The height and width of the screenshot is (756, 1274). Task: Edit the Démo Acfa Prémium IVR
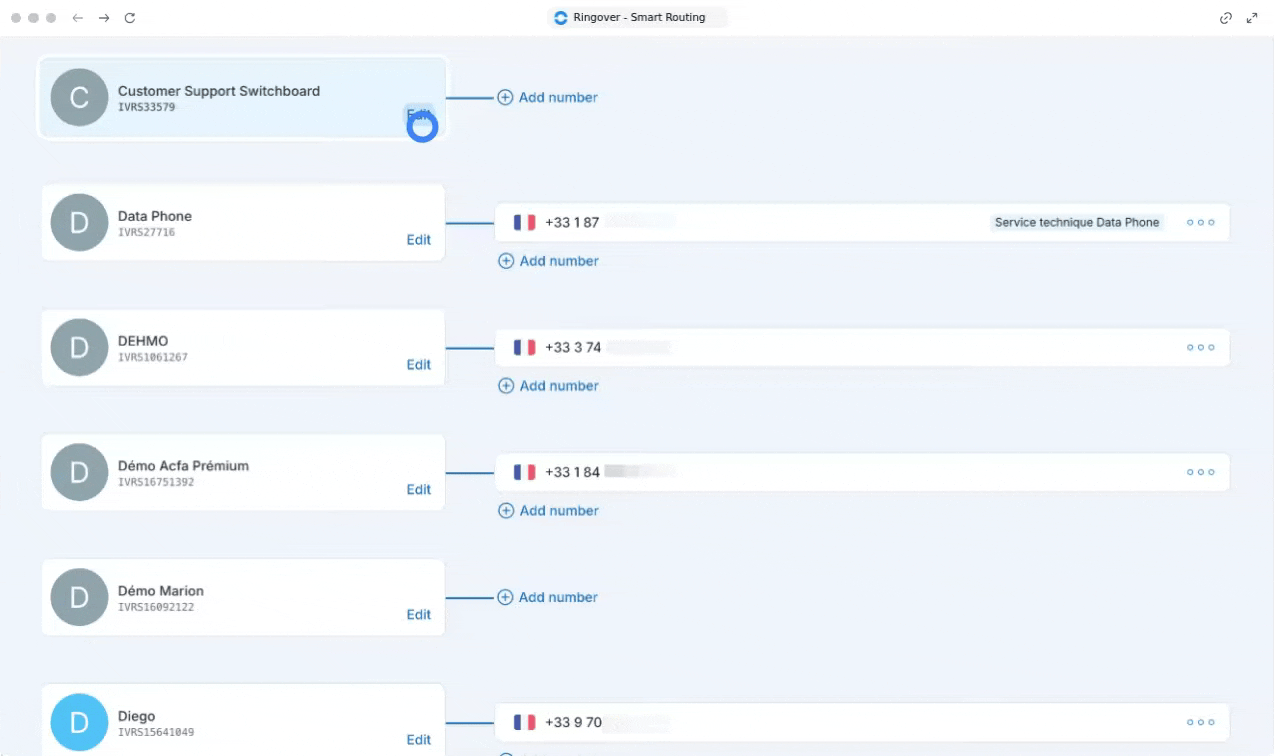[x=419, y=490]
